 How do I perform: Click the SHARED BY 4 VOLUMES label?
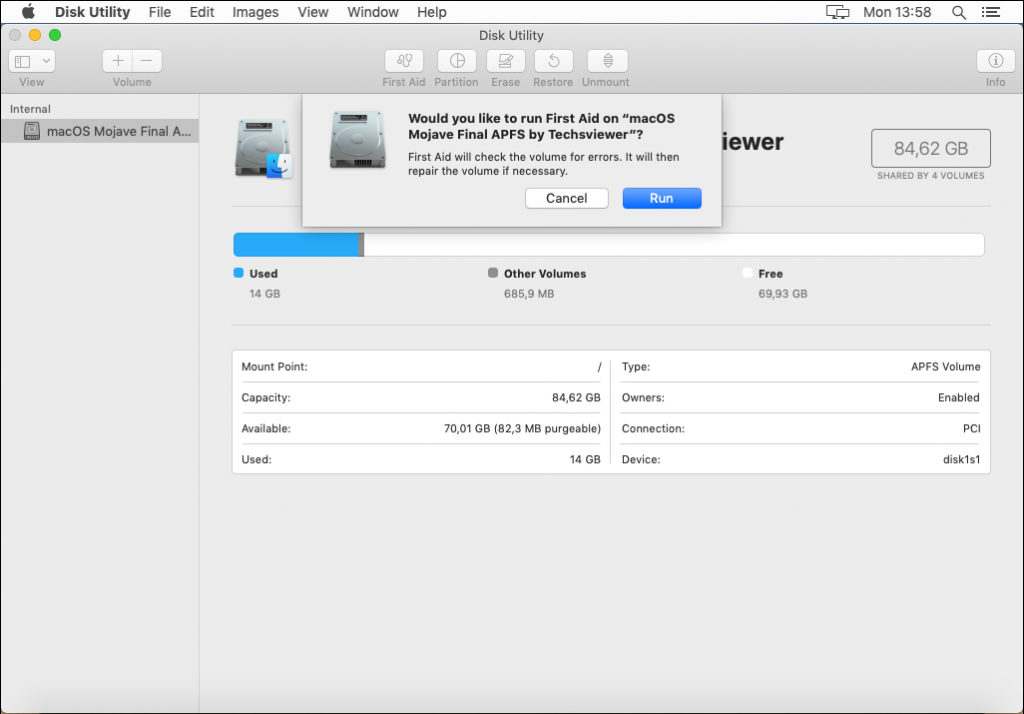click(931, 175)
